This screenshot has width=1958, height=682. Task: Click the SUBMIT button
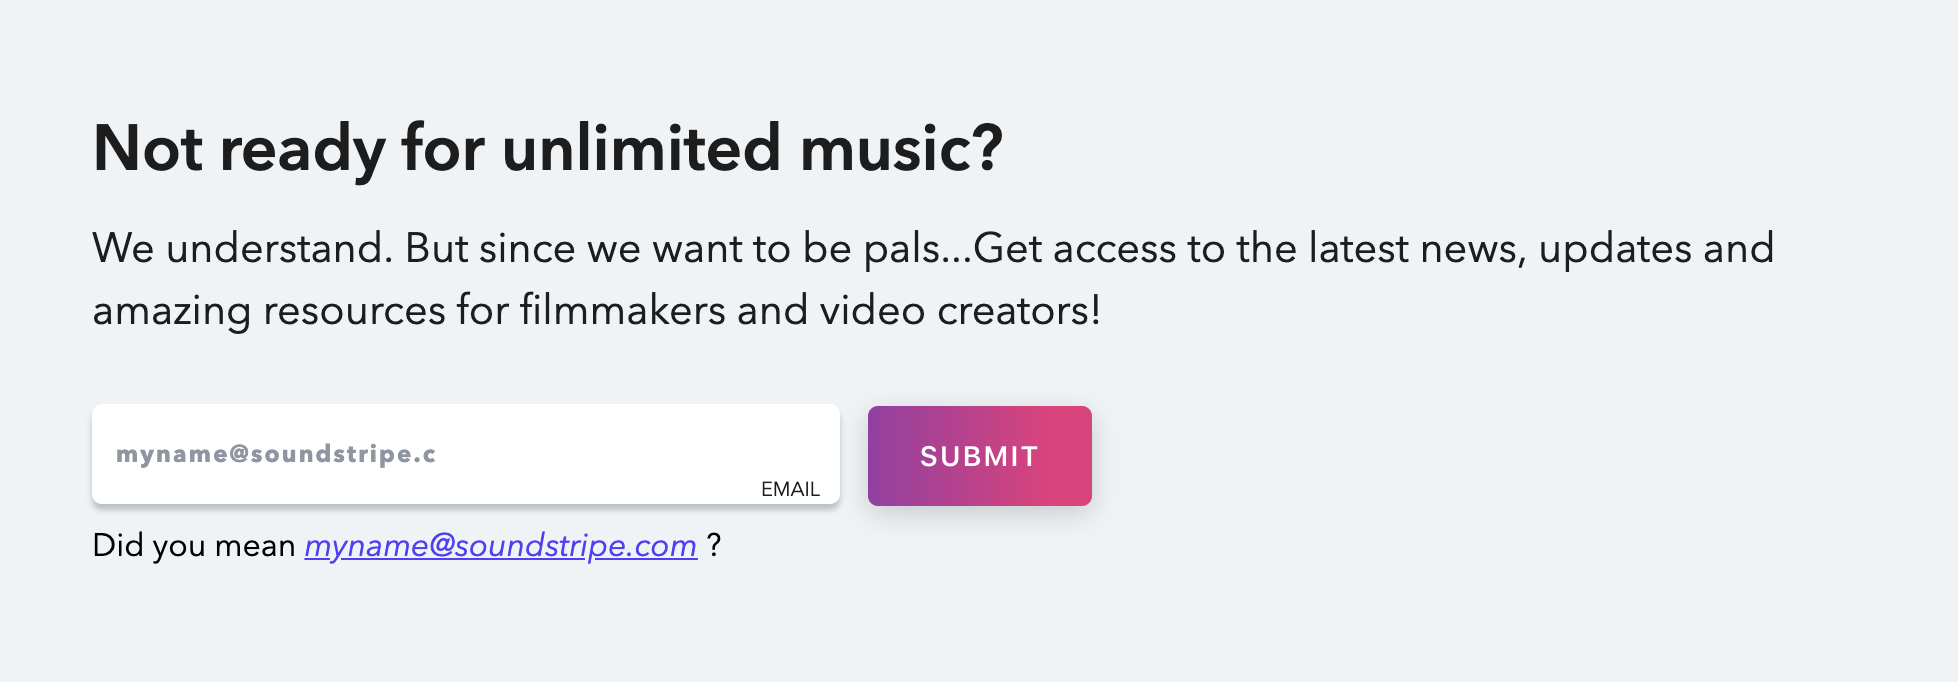click(x=979, y=456)
